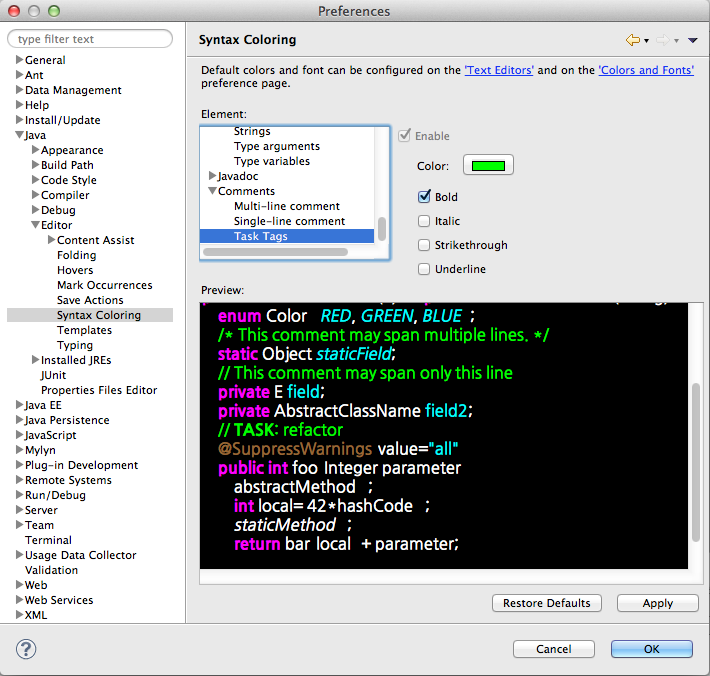The height and width of the screenshot is (676, 710).
Task: Select Remote Systems entry
Action: tap(68, 480)
